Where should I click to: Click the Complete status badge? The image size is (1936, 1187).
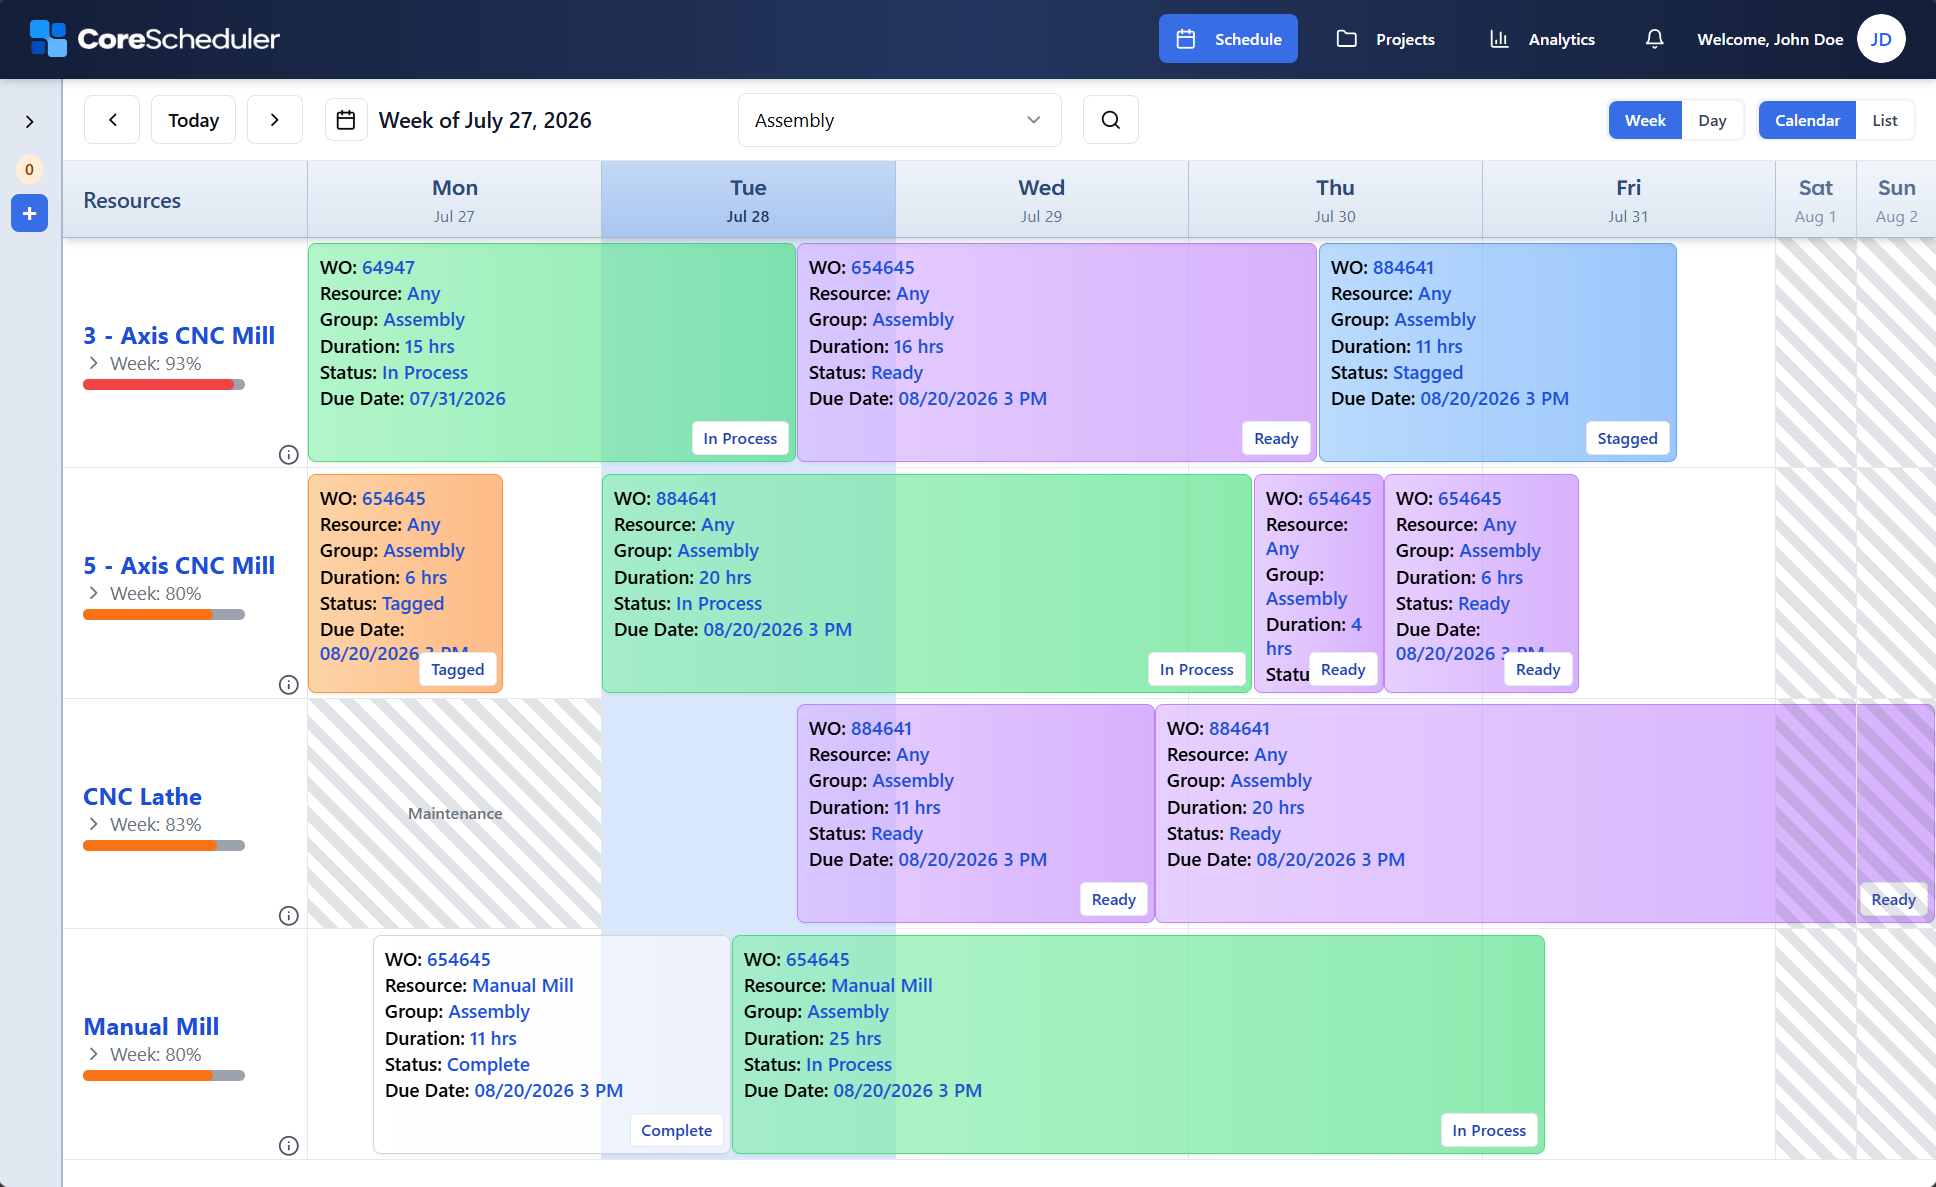(676, 1131)
